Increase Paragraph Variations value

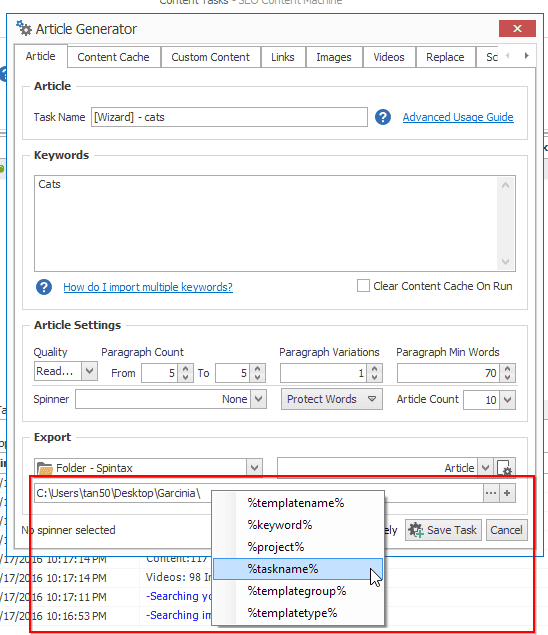point(375,369)
